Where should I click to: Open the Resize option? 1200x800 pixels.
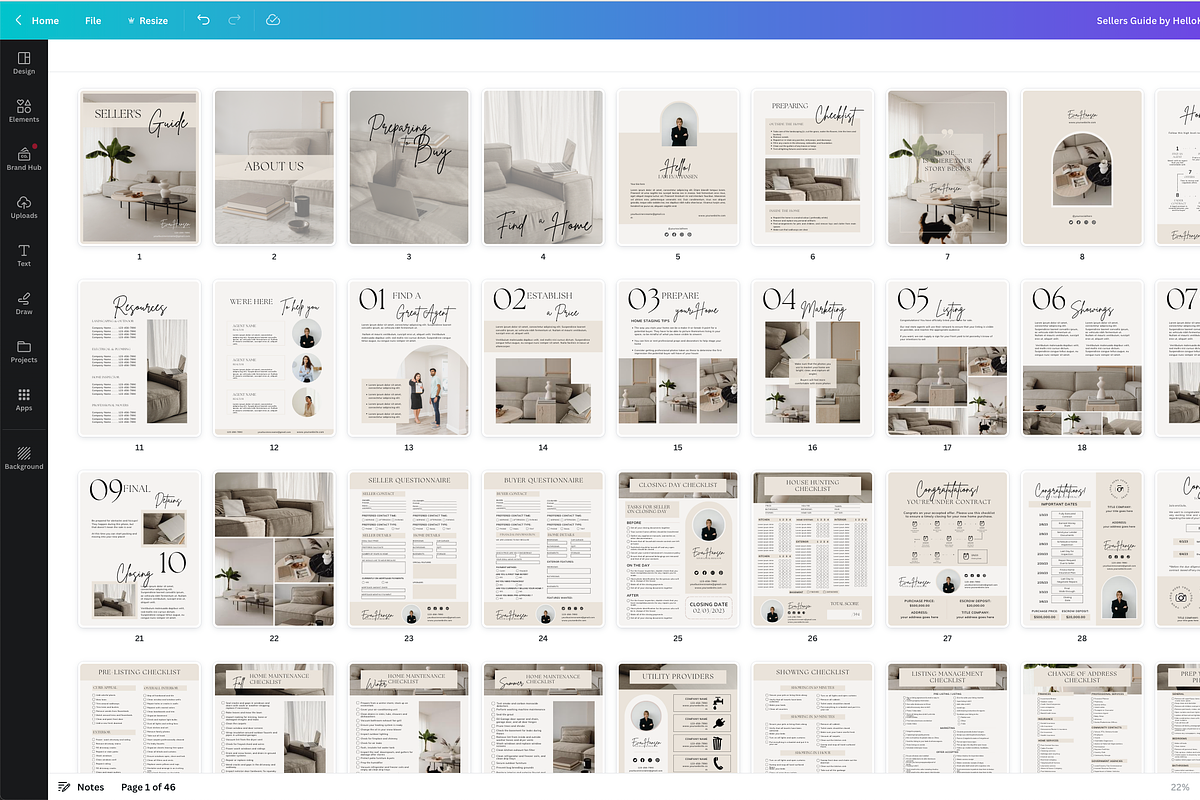tap(147, 20)
